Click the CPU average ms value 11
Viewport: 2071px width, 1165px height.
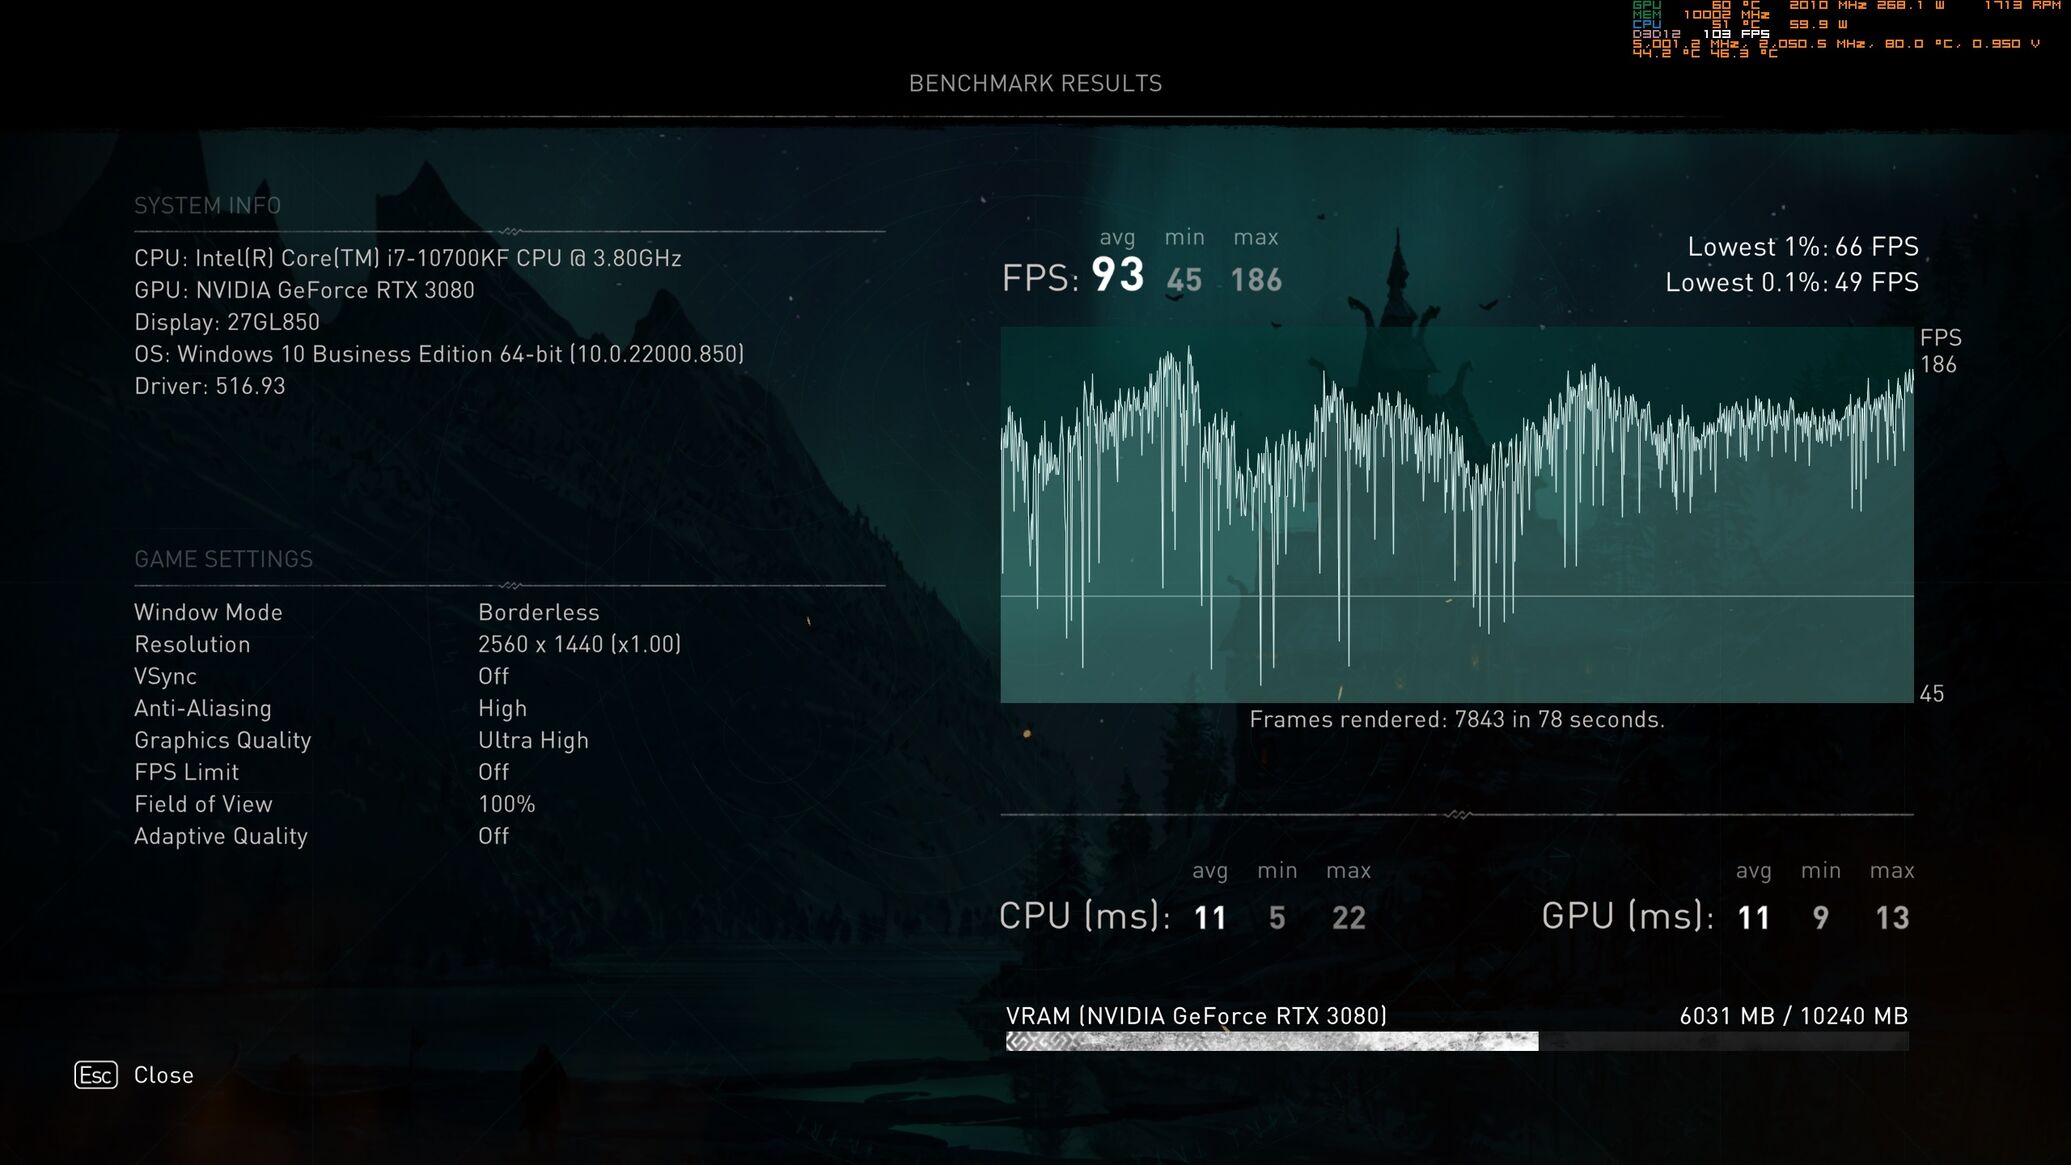pos(1210,918)
